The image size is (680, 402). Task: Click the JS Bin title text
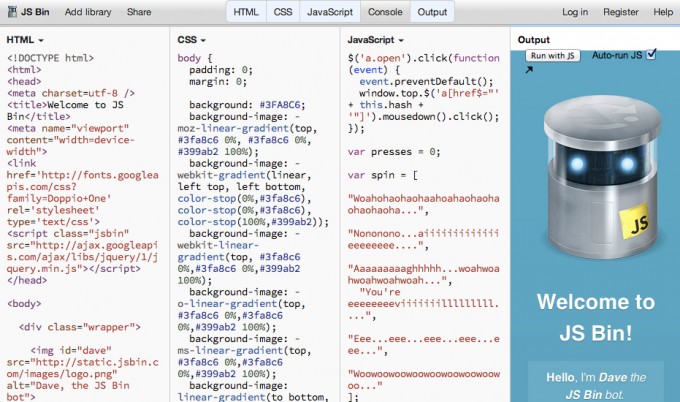(35, 12)
